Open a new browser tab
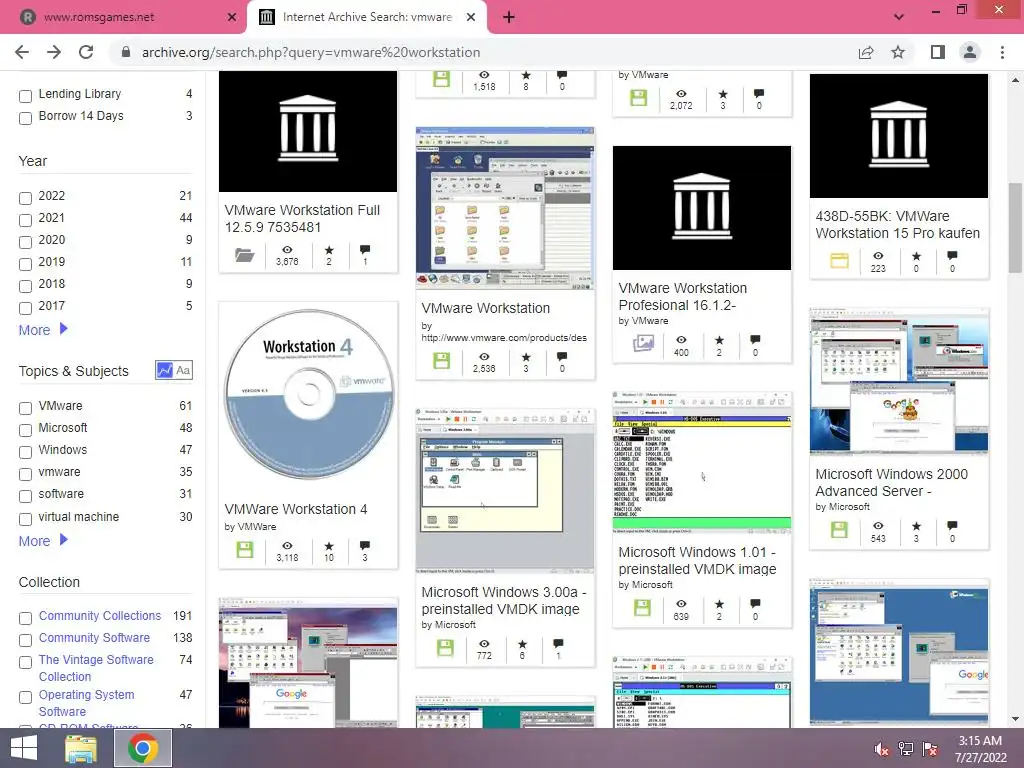The height and width of the screenshot is (768, 1024). [x=509, y=17]
